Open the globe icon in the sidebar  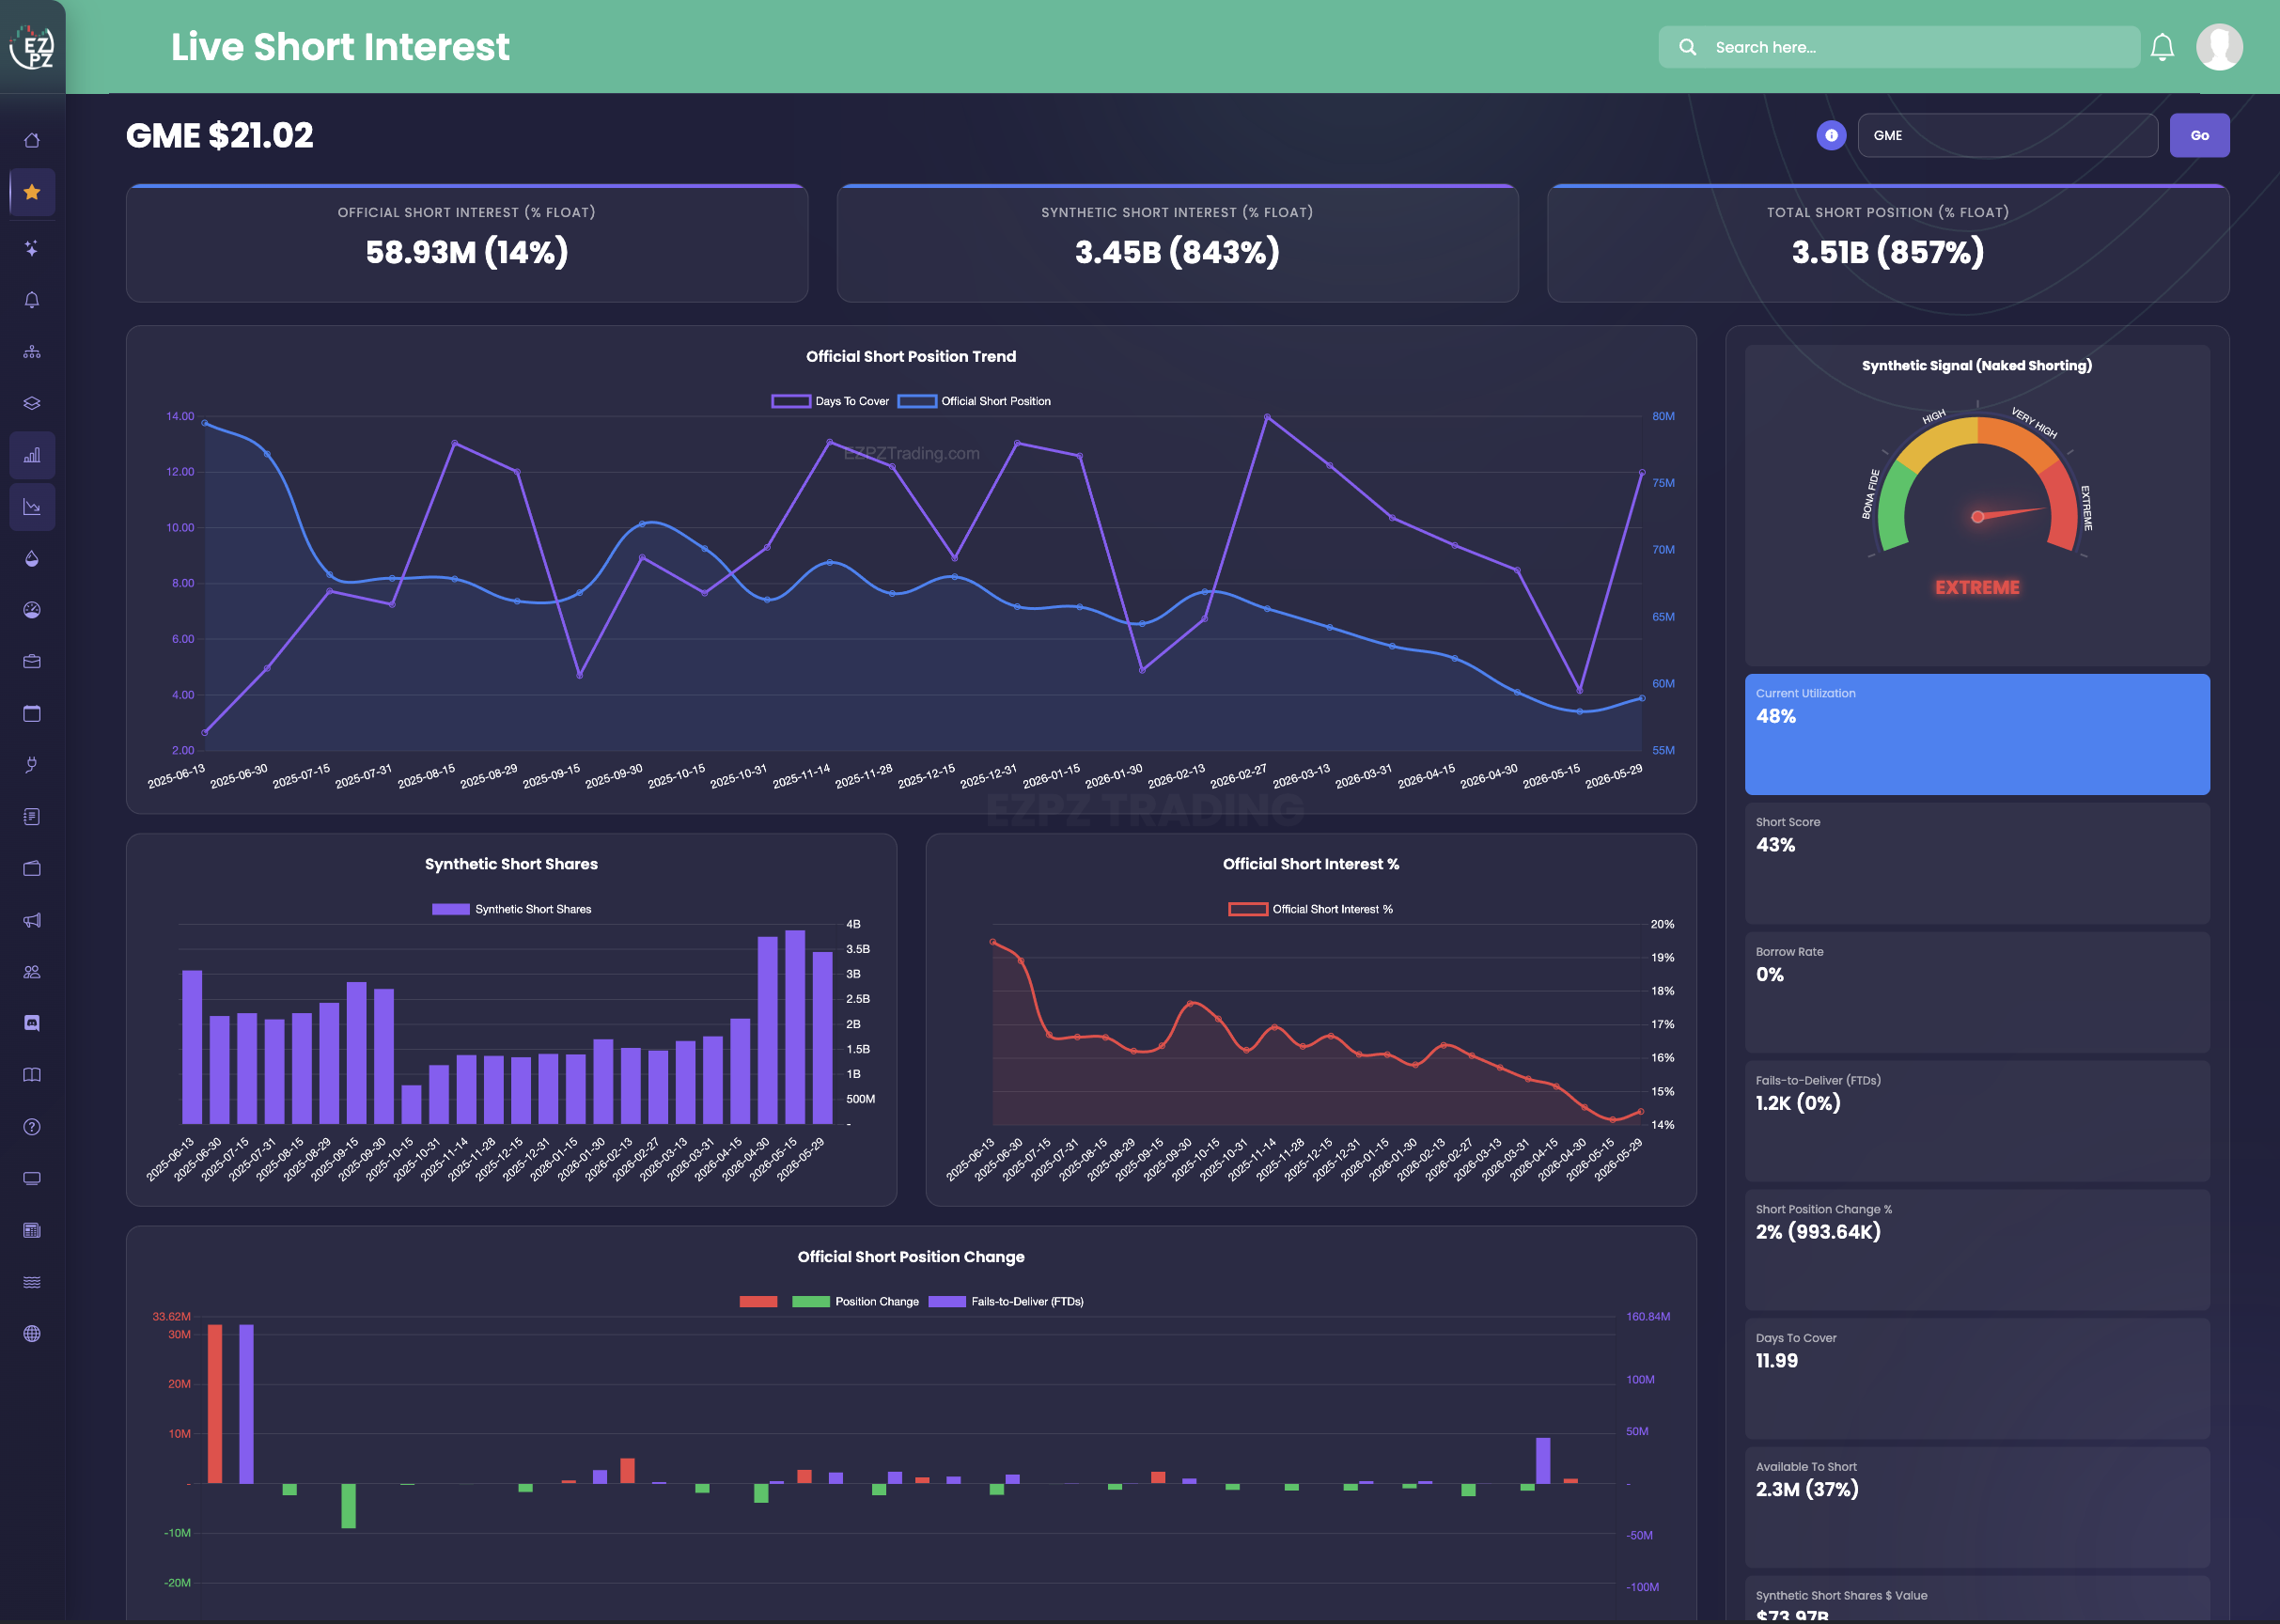click(32, 1334)
